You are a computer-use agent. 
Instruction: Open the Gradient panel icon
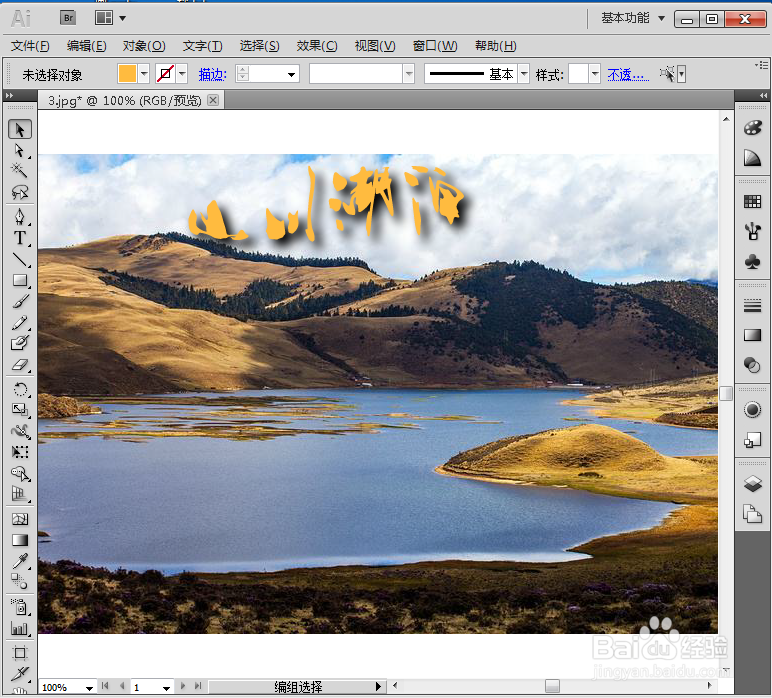[752, 335]
